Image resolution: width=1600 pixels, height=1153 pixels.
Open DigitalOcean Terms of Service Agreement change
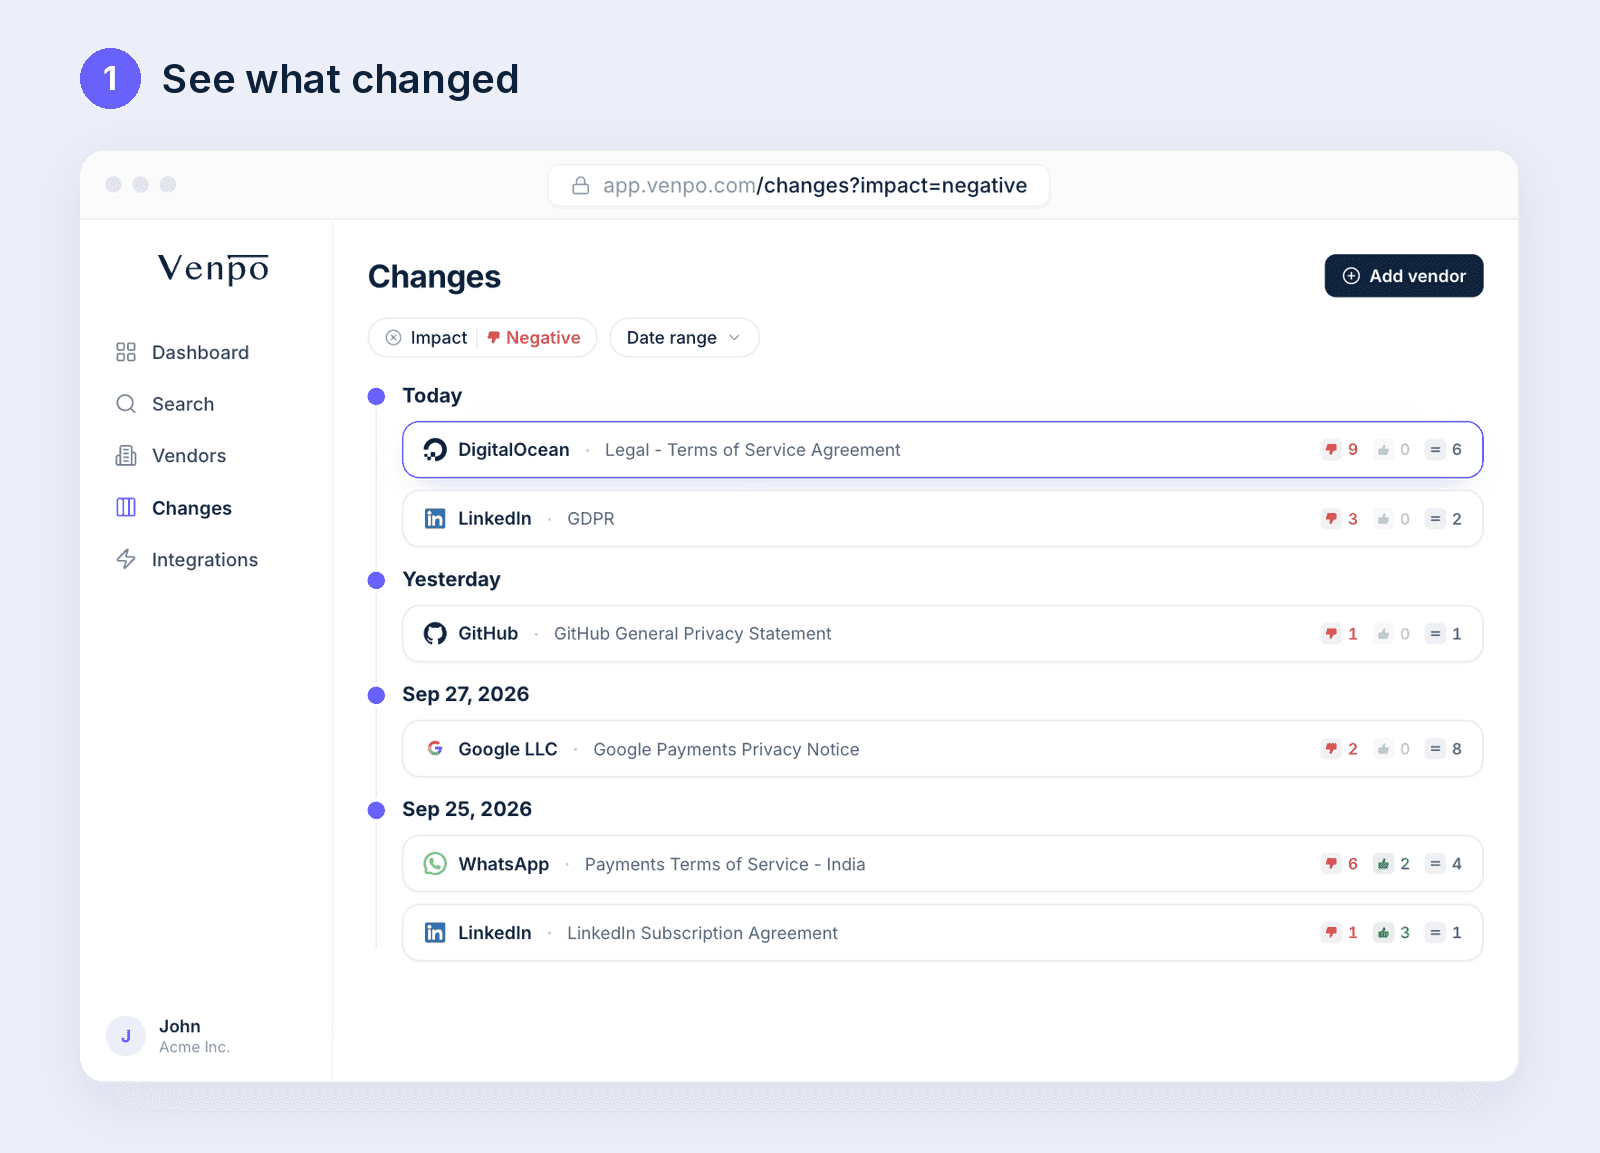[x=942, y=450]
